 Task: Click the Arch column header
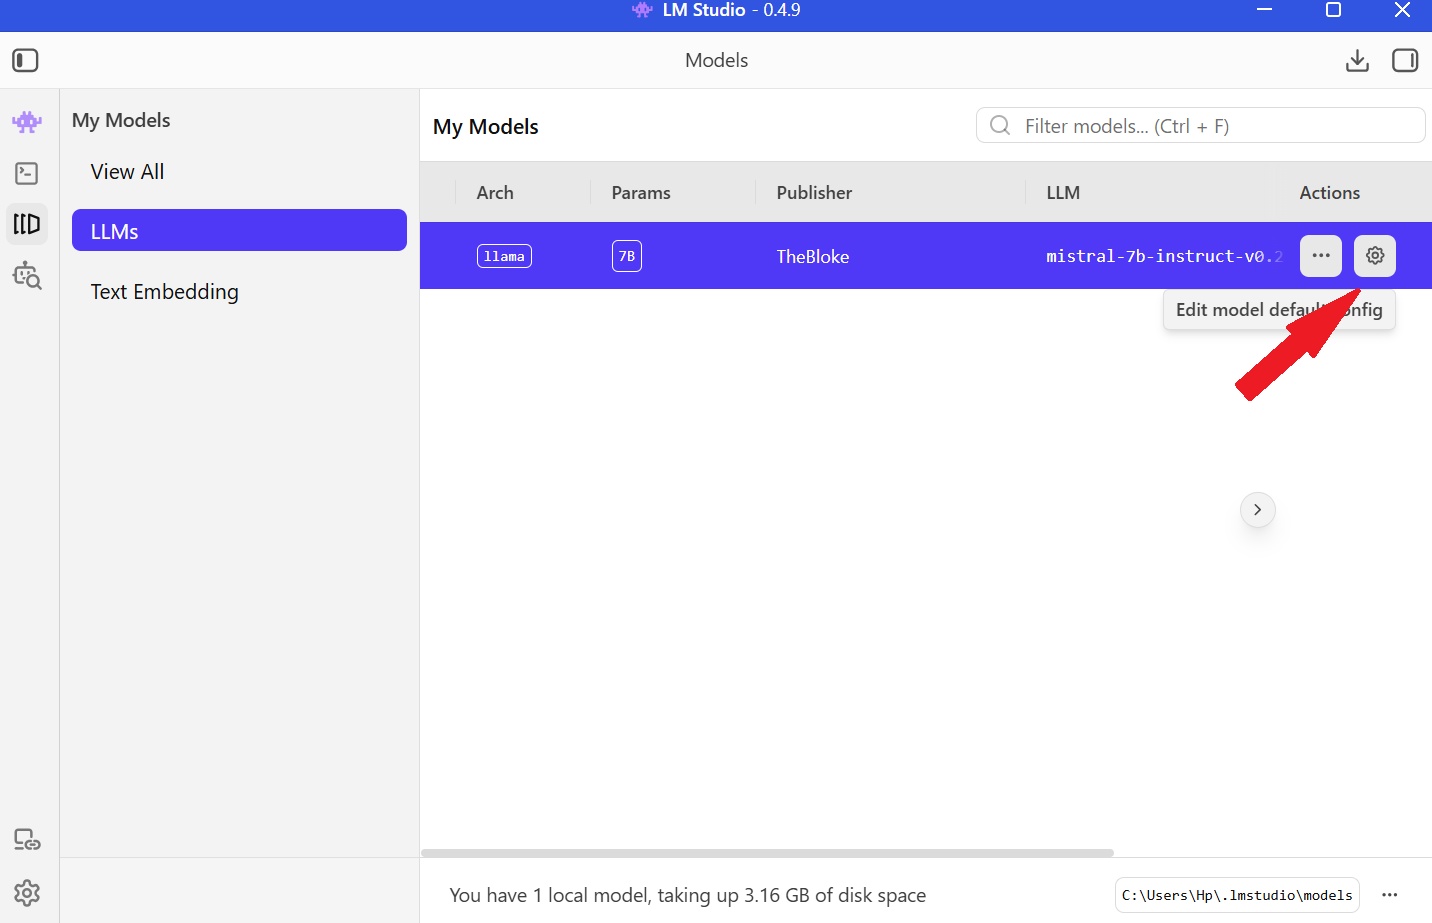(x=495, y=192)
